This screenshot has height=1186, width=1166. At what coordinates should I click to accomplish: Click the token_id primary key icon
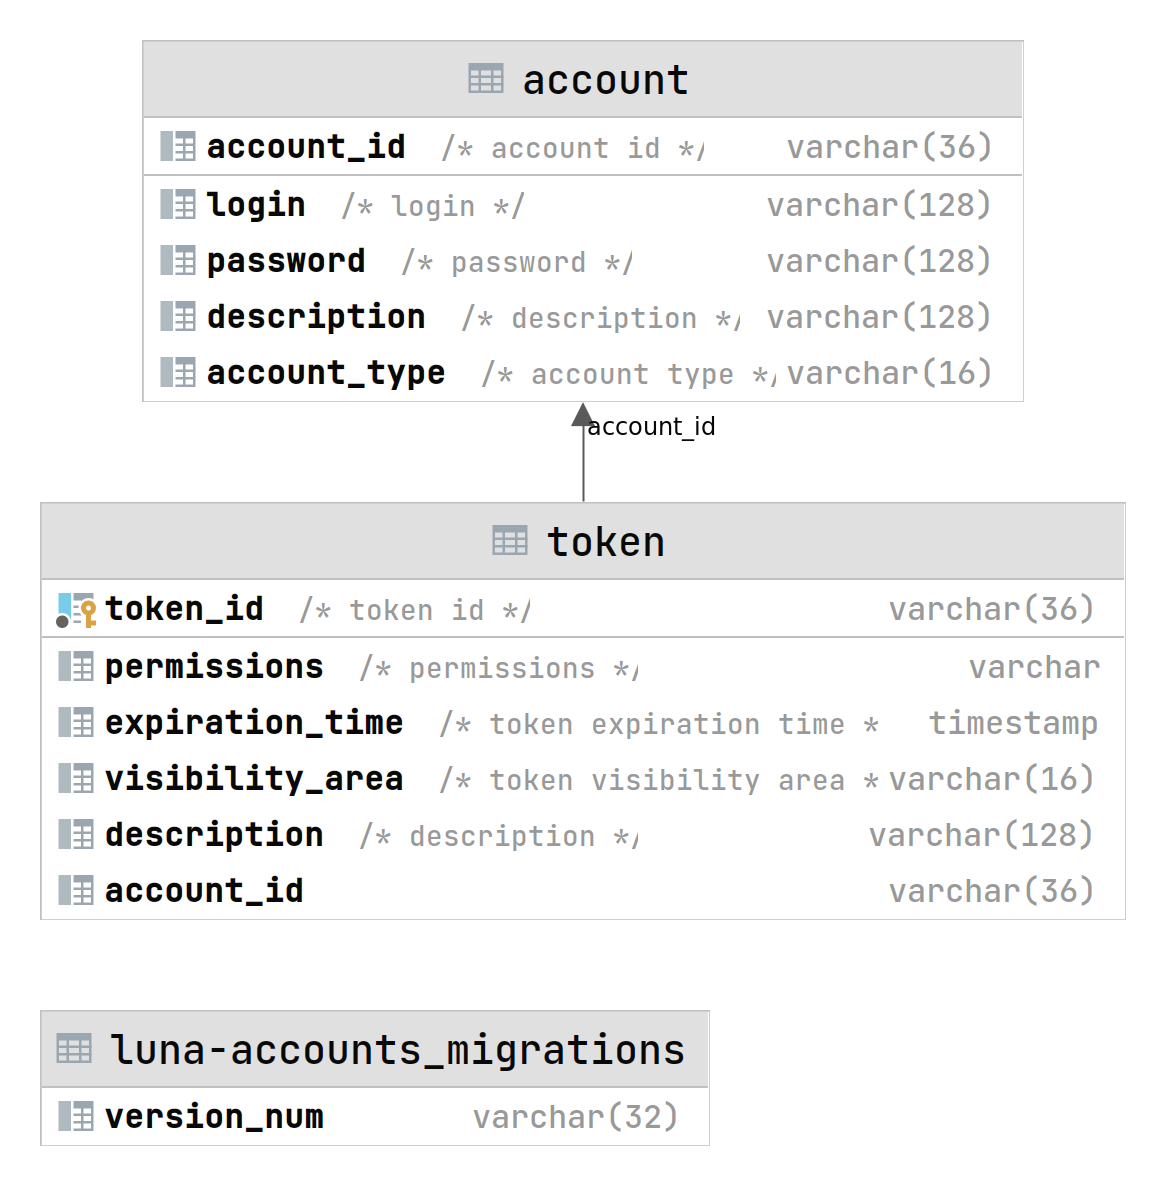pyautogui.click(x=76, y=609)
